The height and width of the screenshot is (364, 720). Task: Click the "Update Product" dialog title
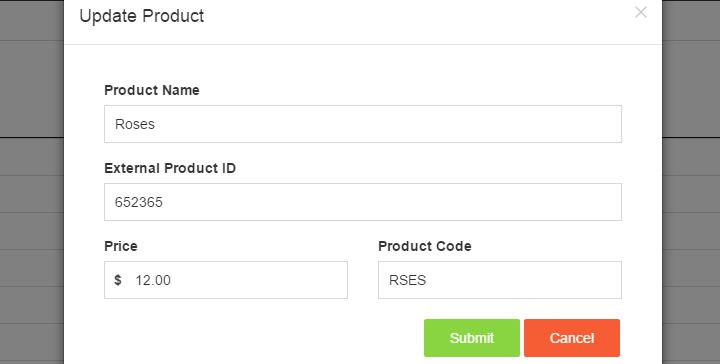pos(141,16)
